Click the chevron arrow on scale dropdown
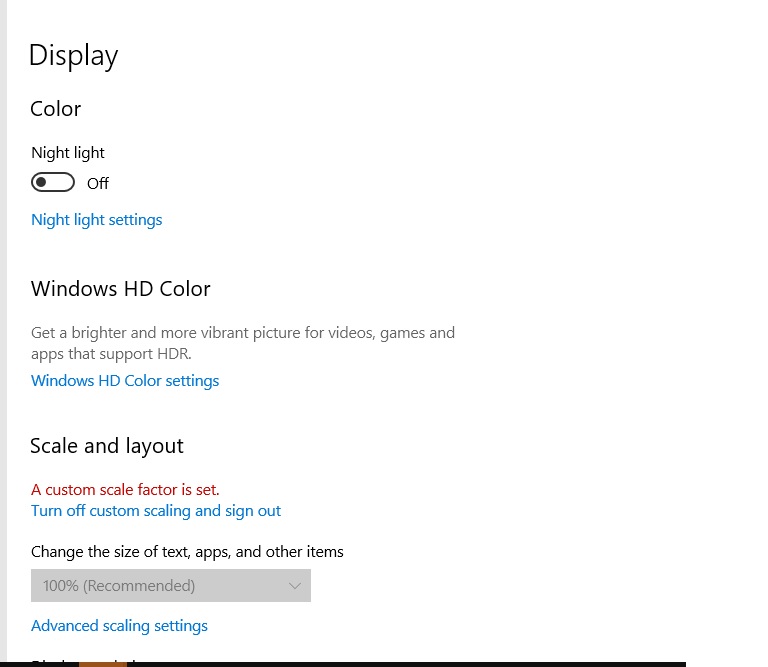 click(x=295, y=586)
